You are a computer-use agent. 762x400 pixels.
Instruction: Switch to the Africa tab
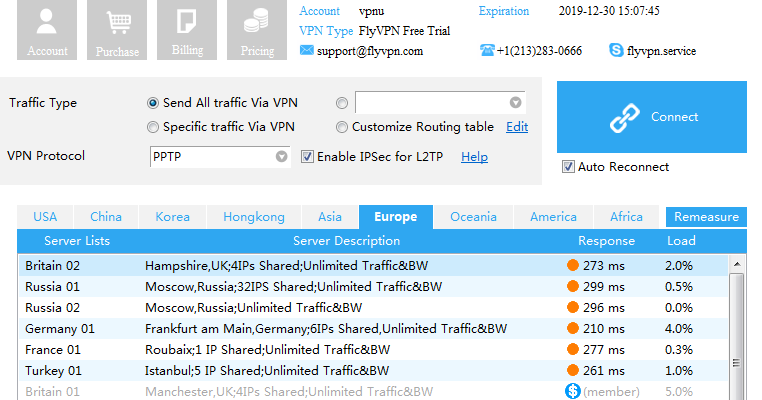click(x=626, y=217)
